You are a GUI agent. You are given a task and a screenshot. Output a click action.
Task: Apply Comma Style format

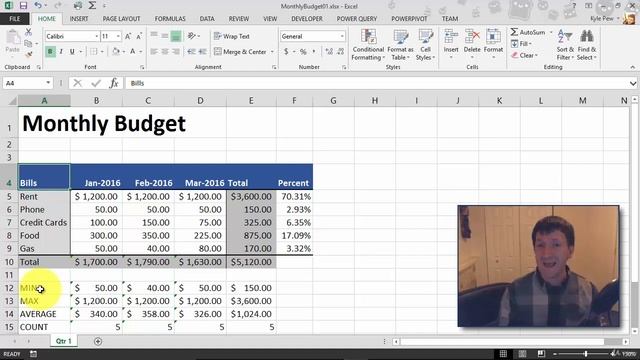[x=314, y=51]
